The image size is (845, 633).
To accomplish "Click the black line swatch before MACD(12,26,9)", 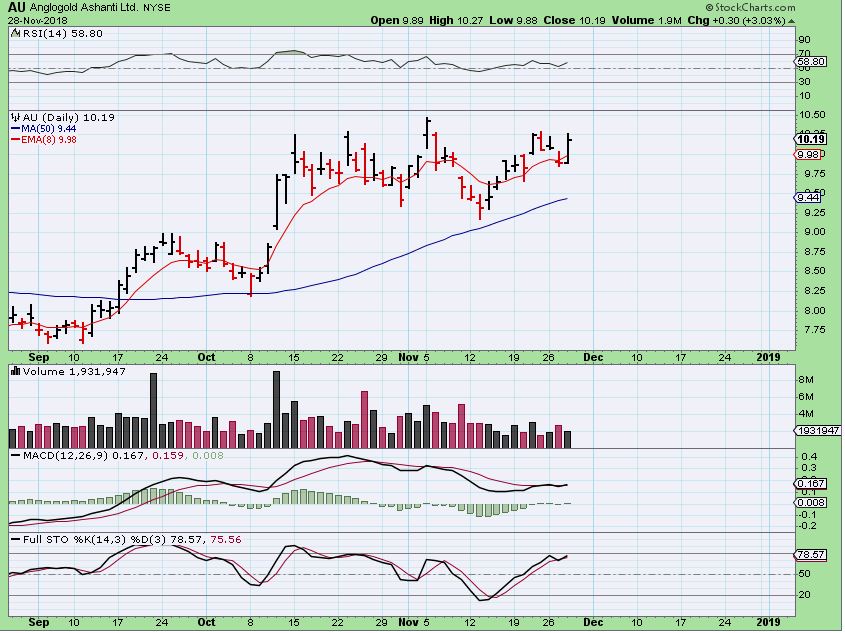I will pos(16,456).
